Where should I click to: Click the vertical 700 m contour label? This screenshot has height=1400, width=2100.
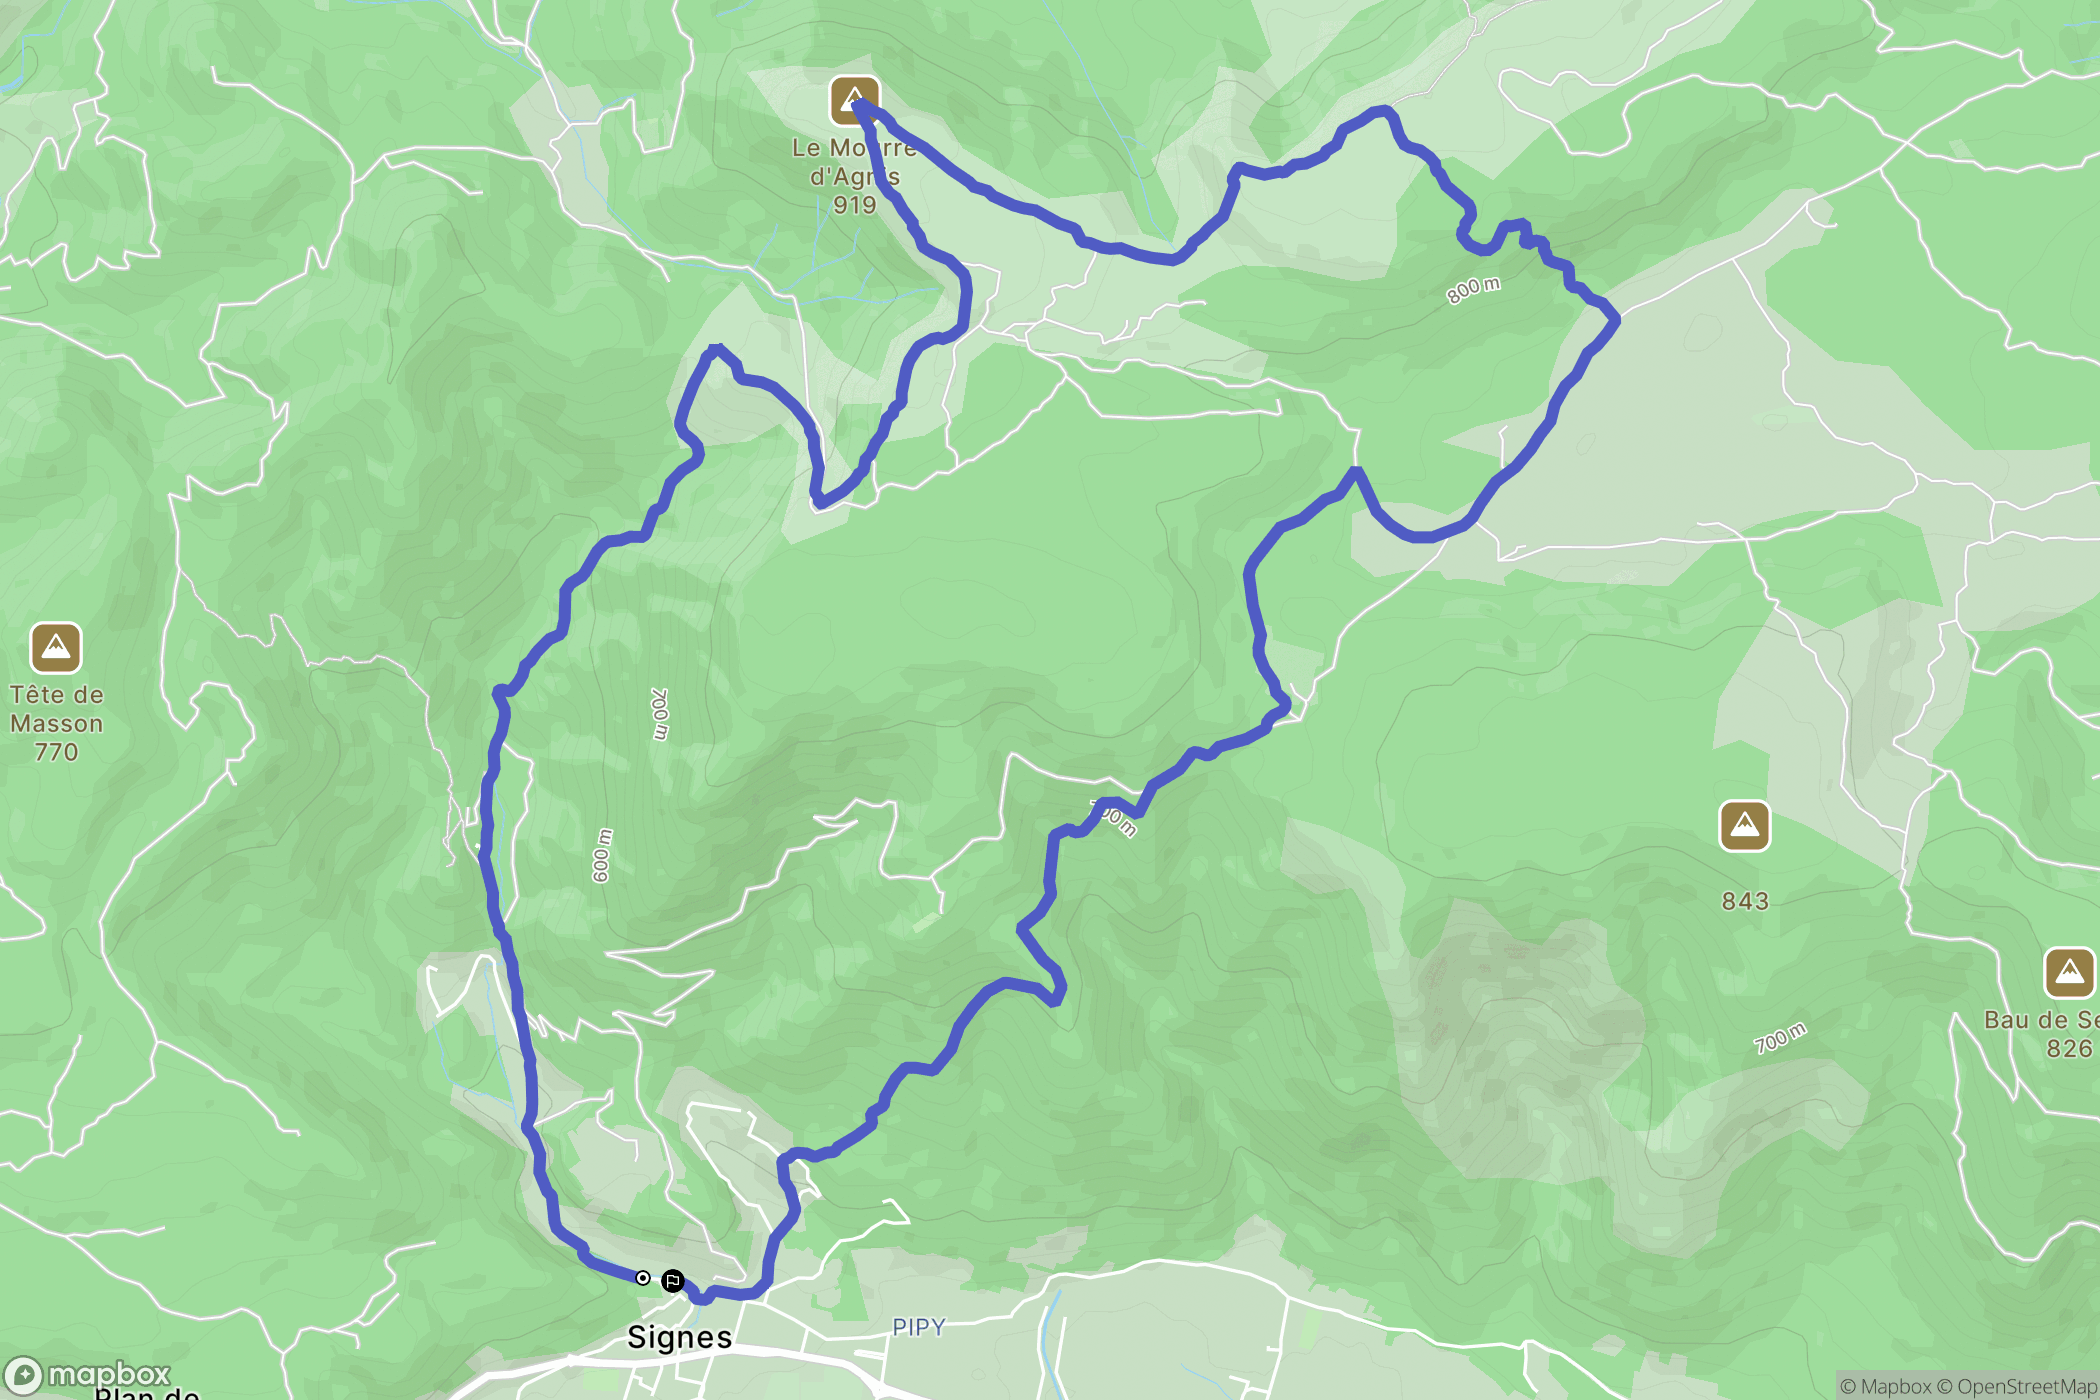[x=660, y=714]
